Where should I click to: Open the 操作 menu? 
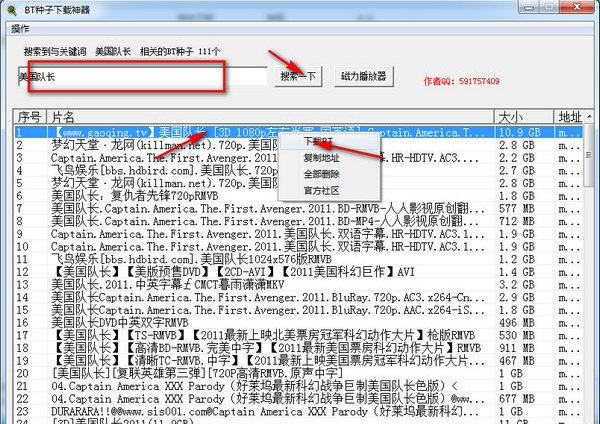[21, 28]
